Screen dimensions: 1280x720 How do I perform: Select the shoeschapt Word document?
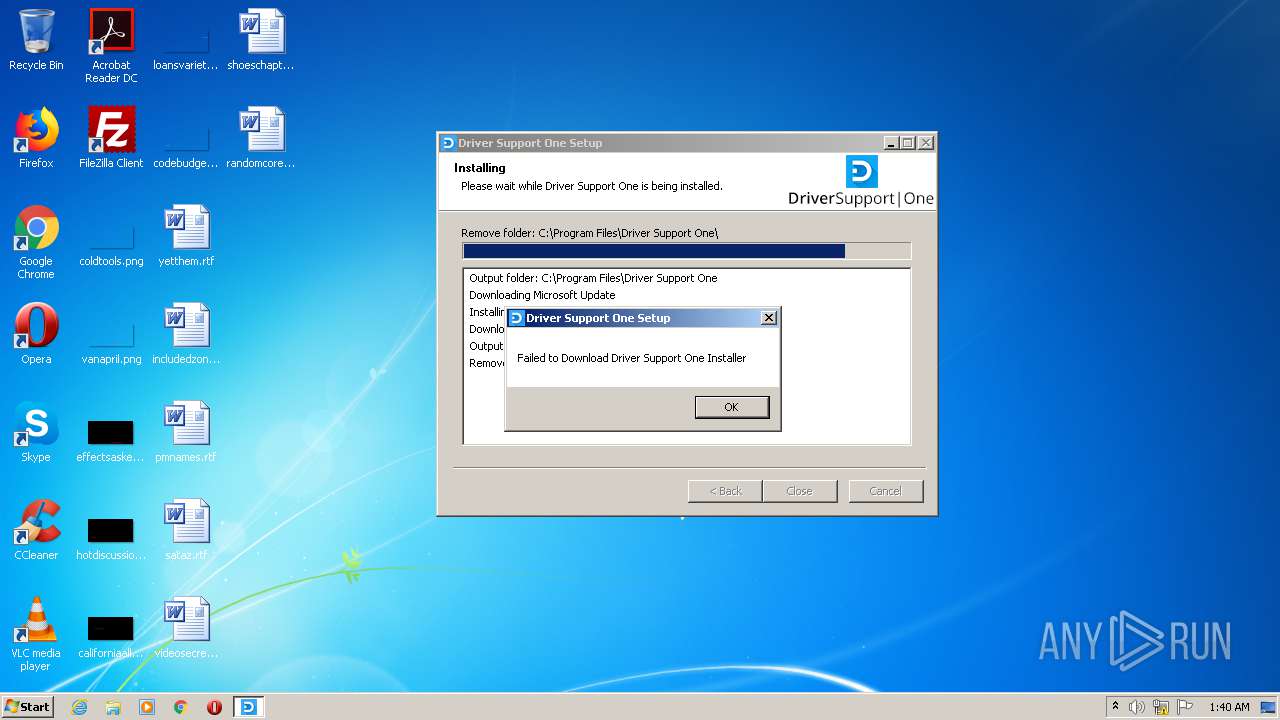(261, 40)
